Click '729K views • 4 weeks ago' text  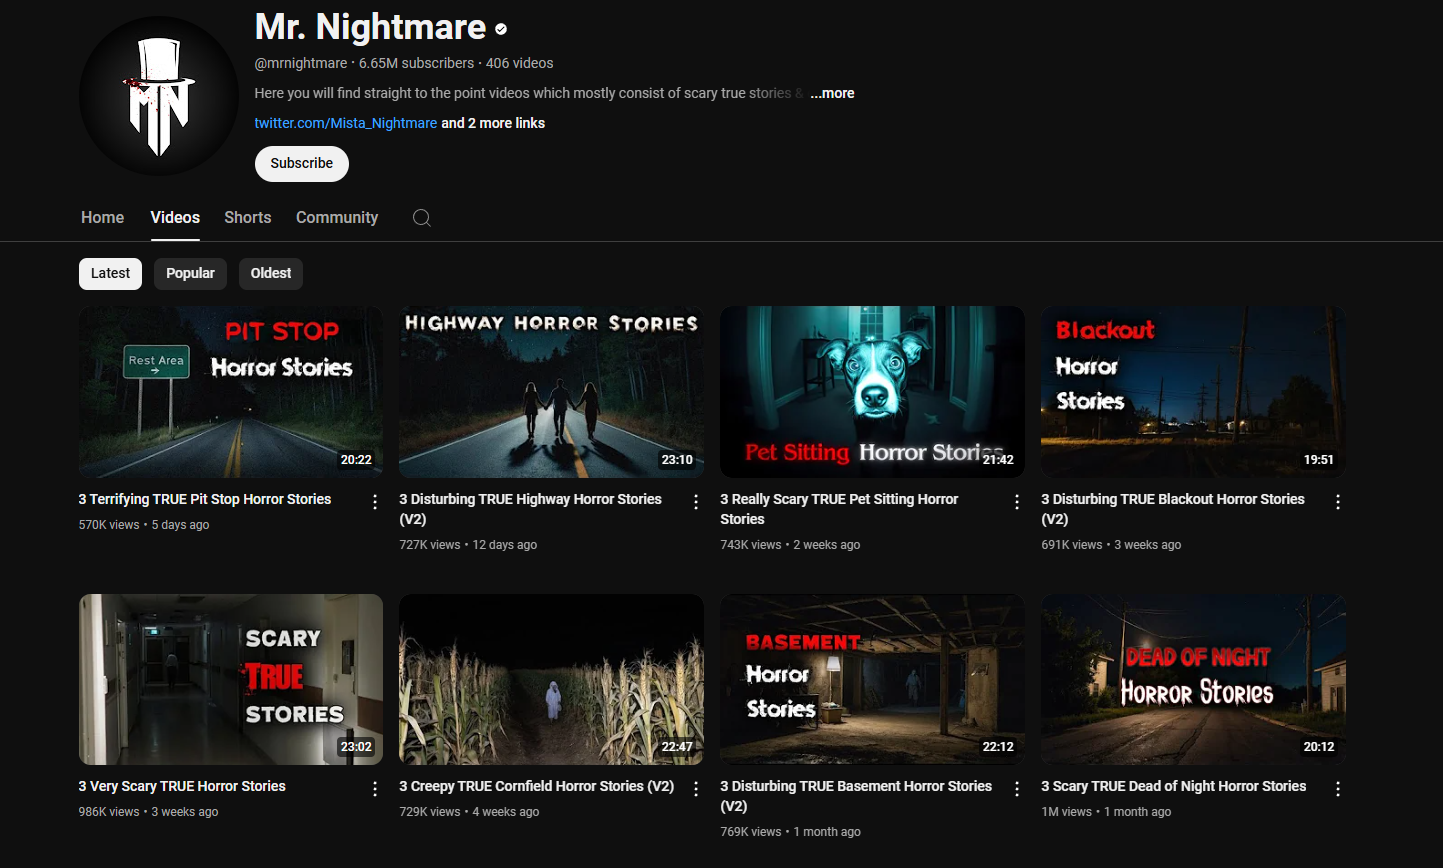[x=469, y=812]
